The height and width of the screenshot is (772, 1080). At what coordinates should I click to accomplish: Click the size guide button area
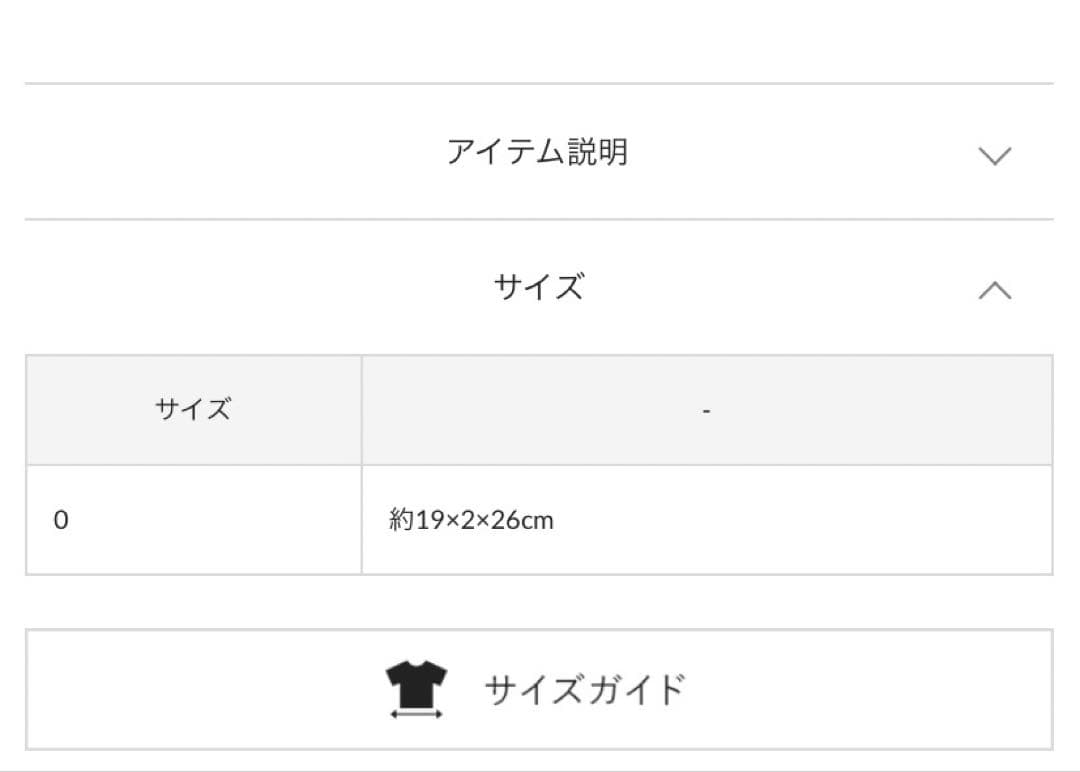[x=540, y=690]
